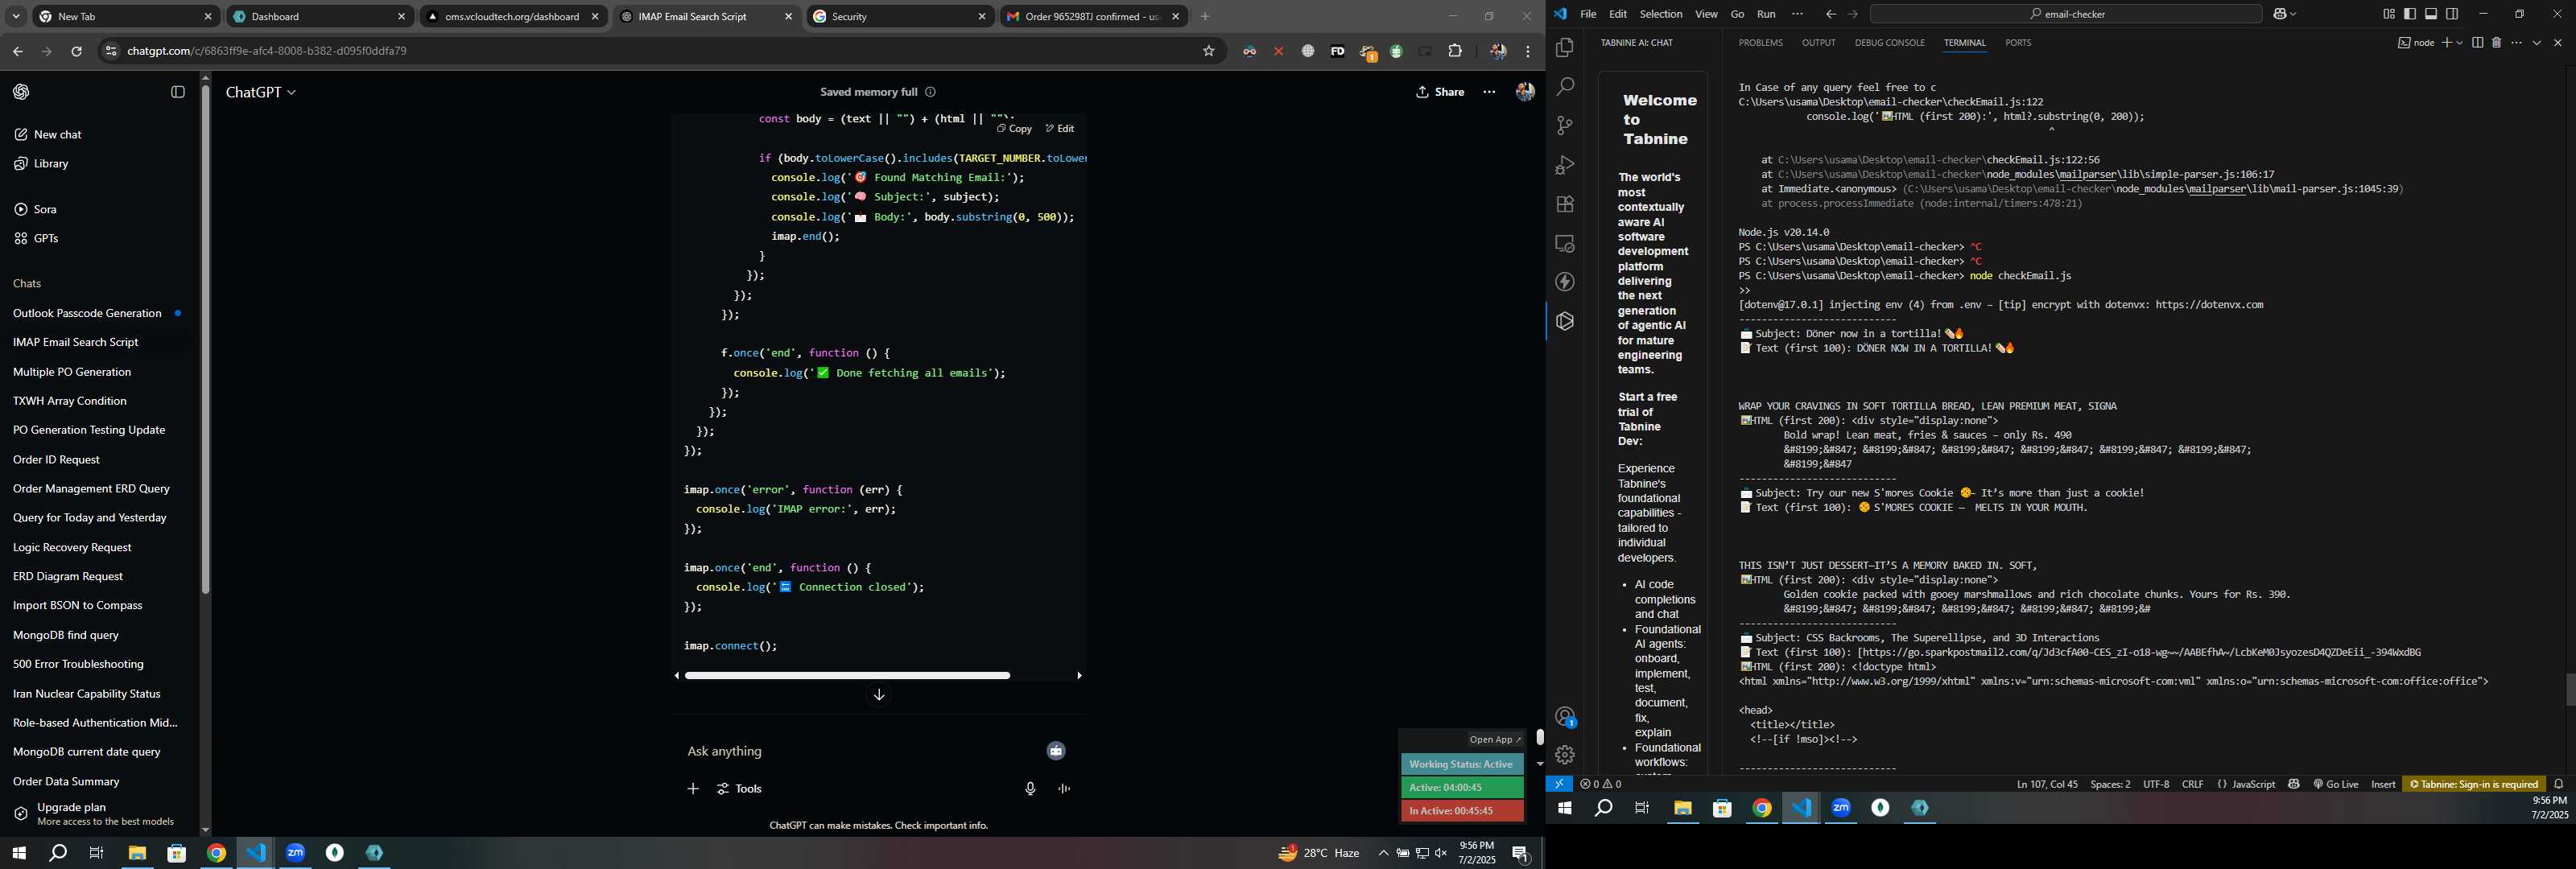Image resolution: width=2576 pixels, height=869 pixels.
Task: Click the ChatGPT dictate microphone icon
Action: point(1030,789)
